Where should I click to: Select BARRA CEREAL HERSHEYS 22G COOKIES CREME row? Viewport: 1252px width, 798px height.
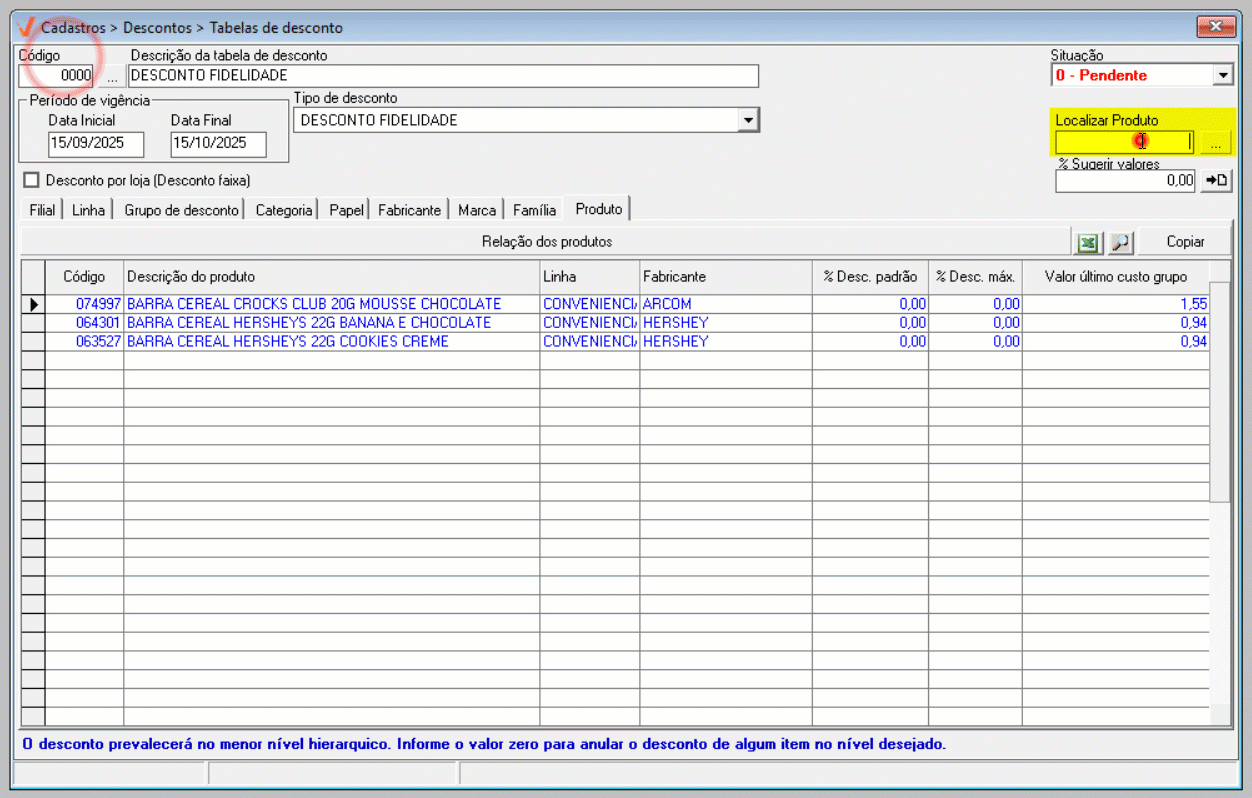288,342
